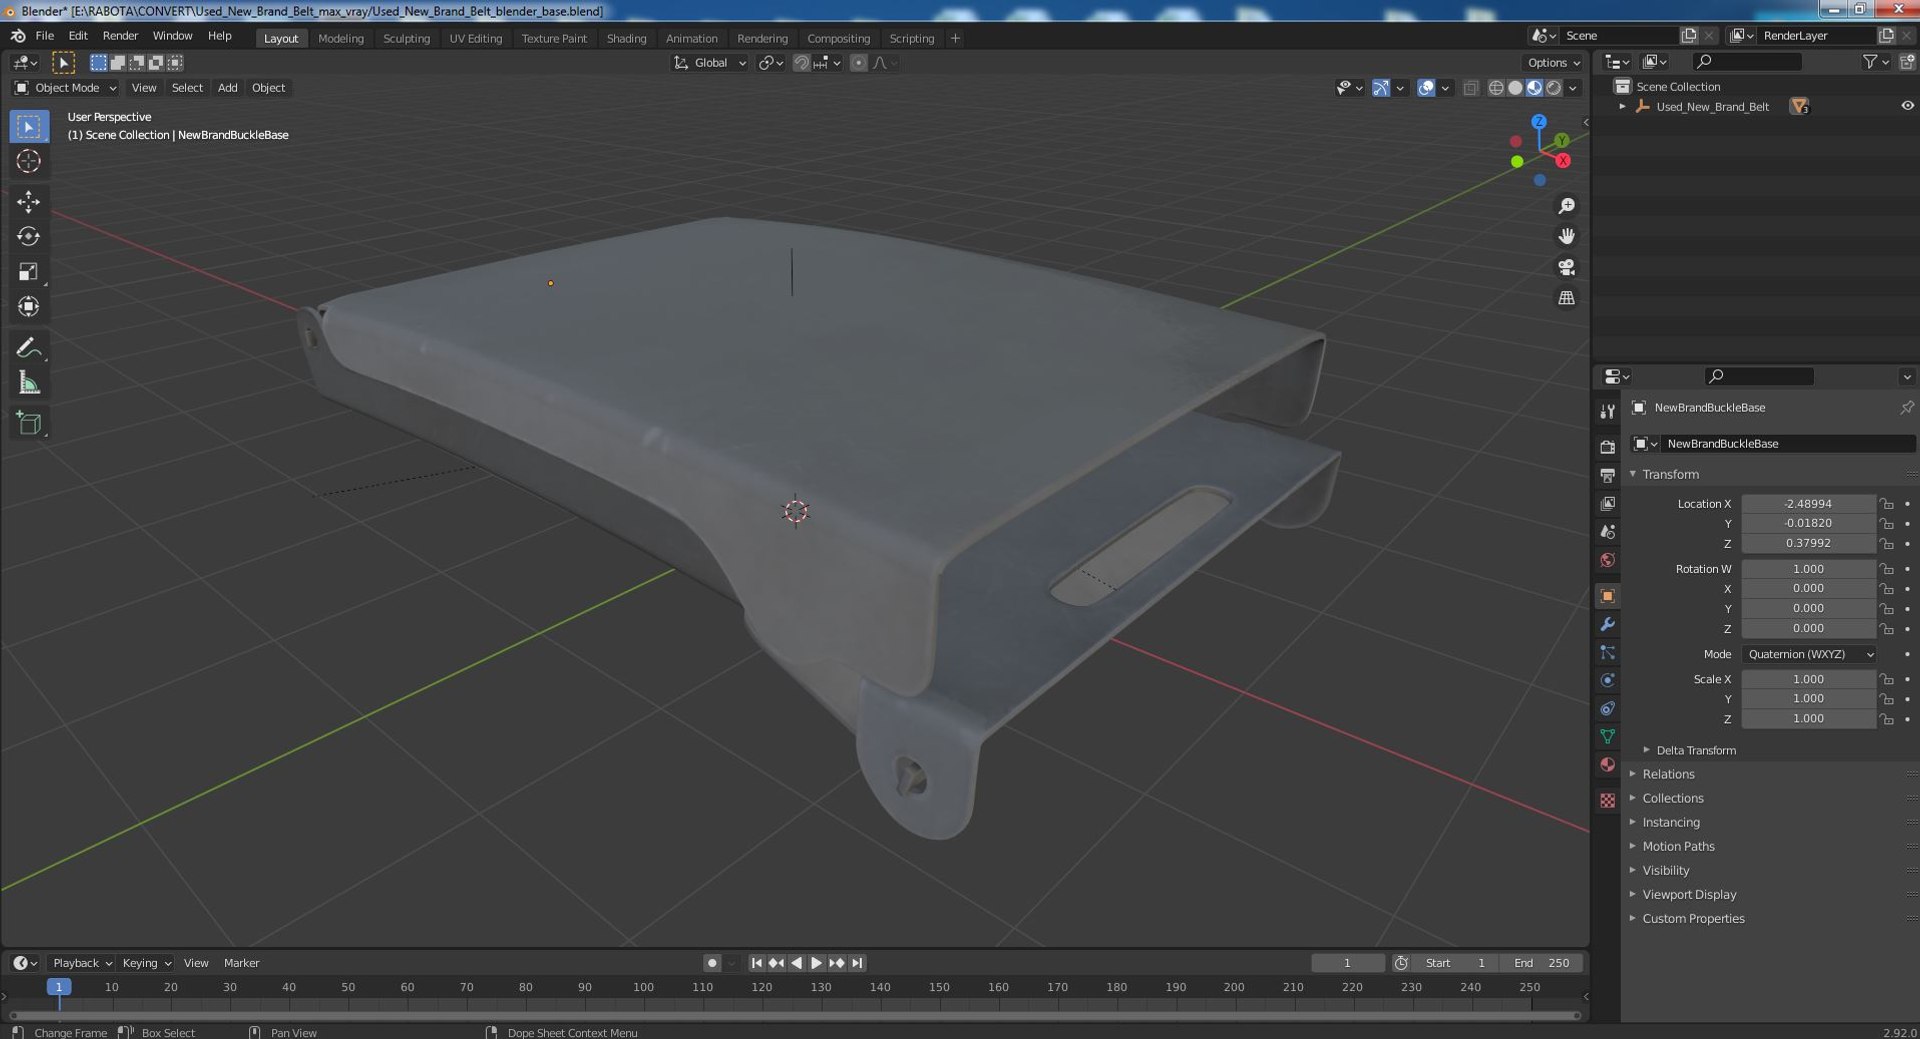The height and width of the screenshot is (1039, 1920).
Task: Click the Location X value field
Action: pos(1808,504)
